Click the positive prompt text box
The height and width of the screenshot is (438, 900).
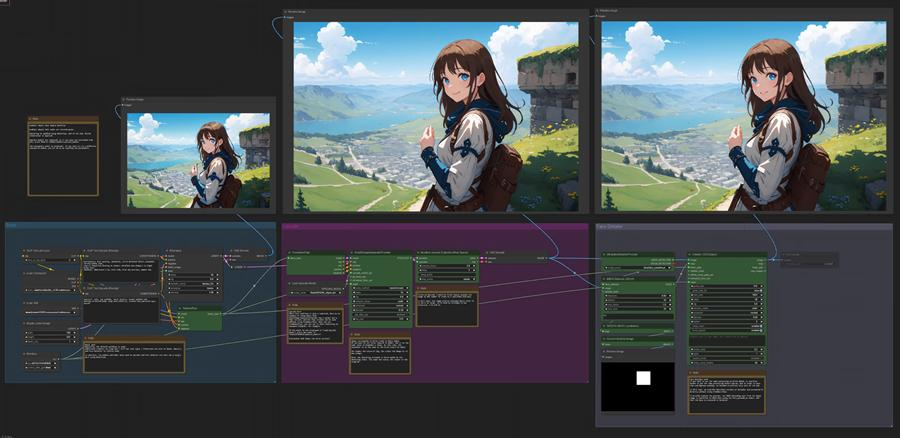click(x=120, y=265)
